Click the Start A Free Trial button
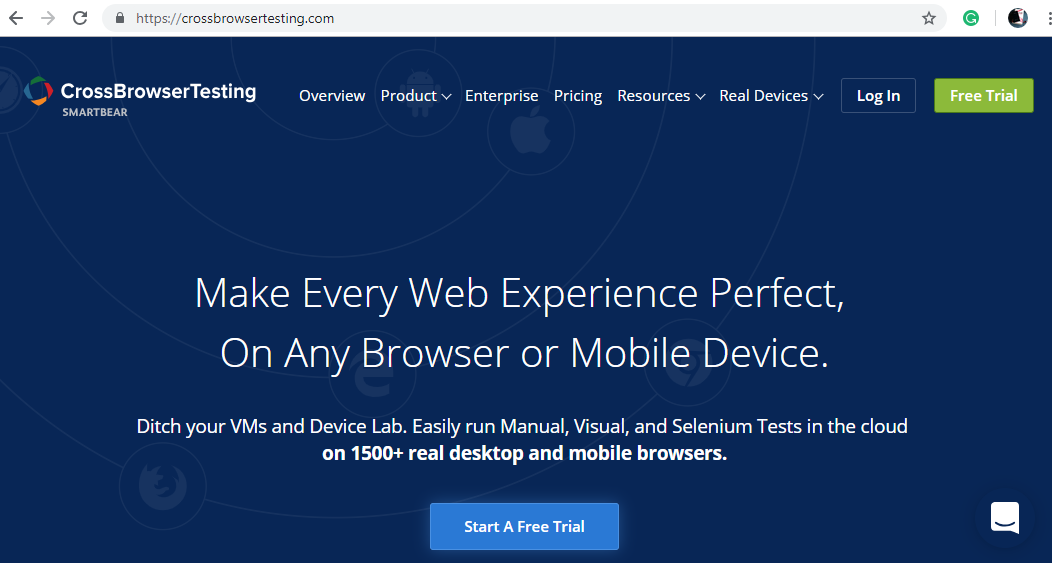 point(524,527)
